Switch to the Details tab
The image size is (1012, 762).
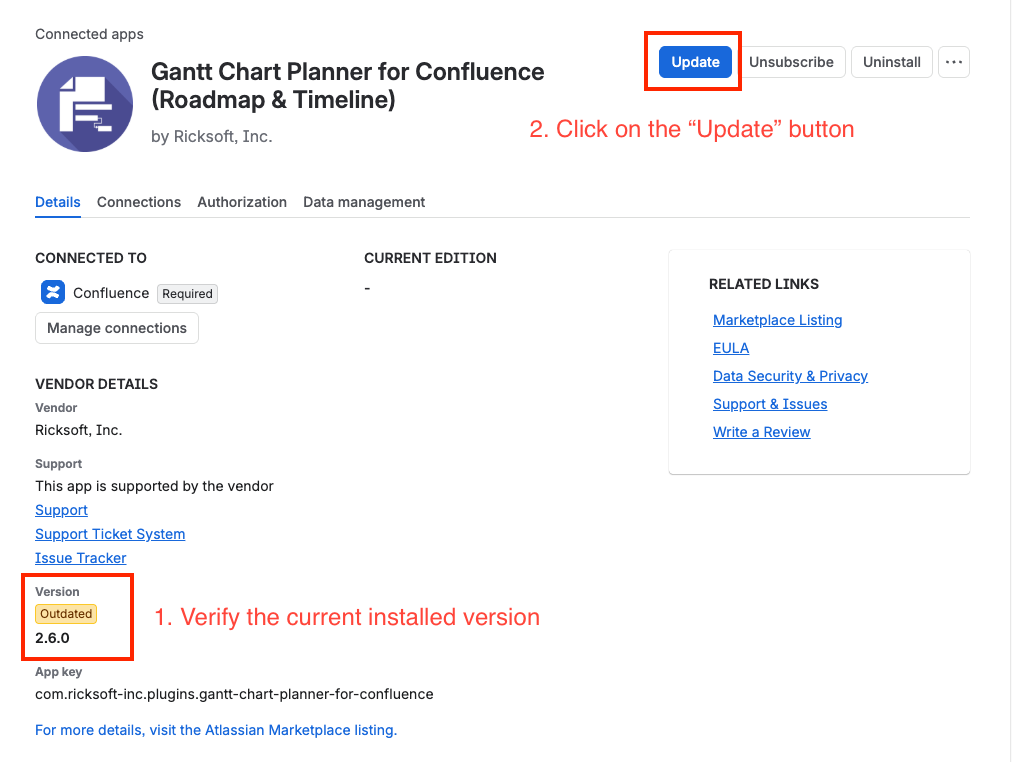[57, 202]
